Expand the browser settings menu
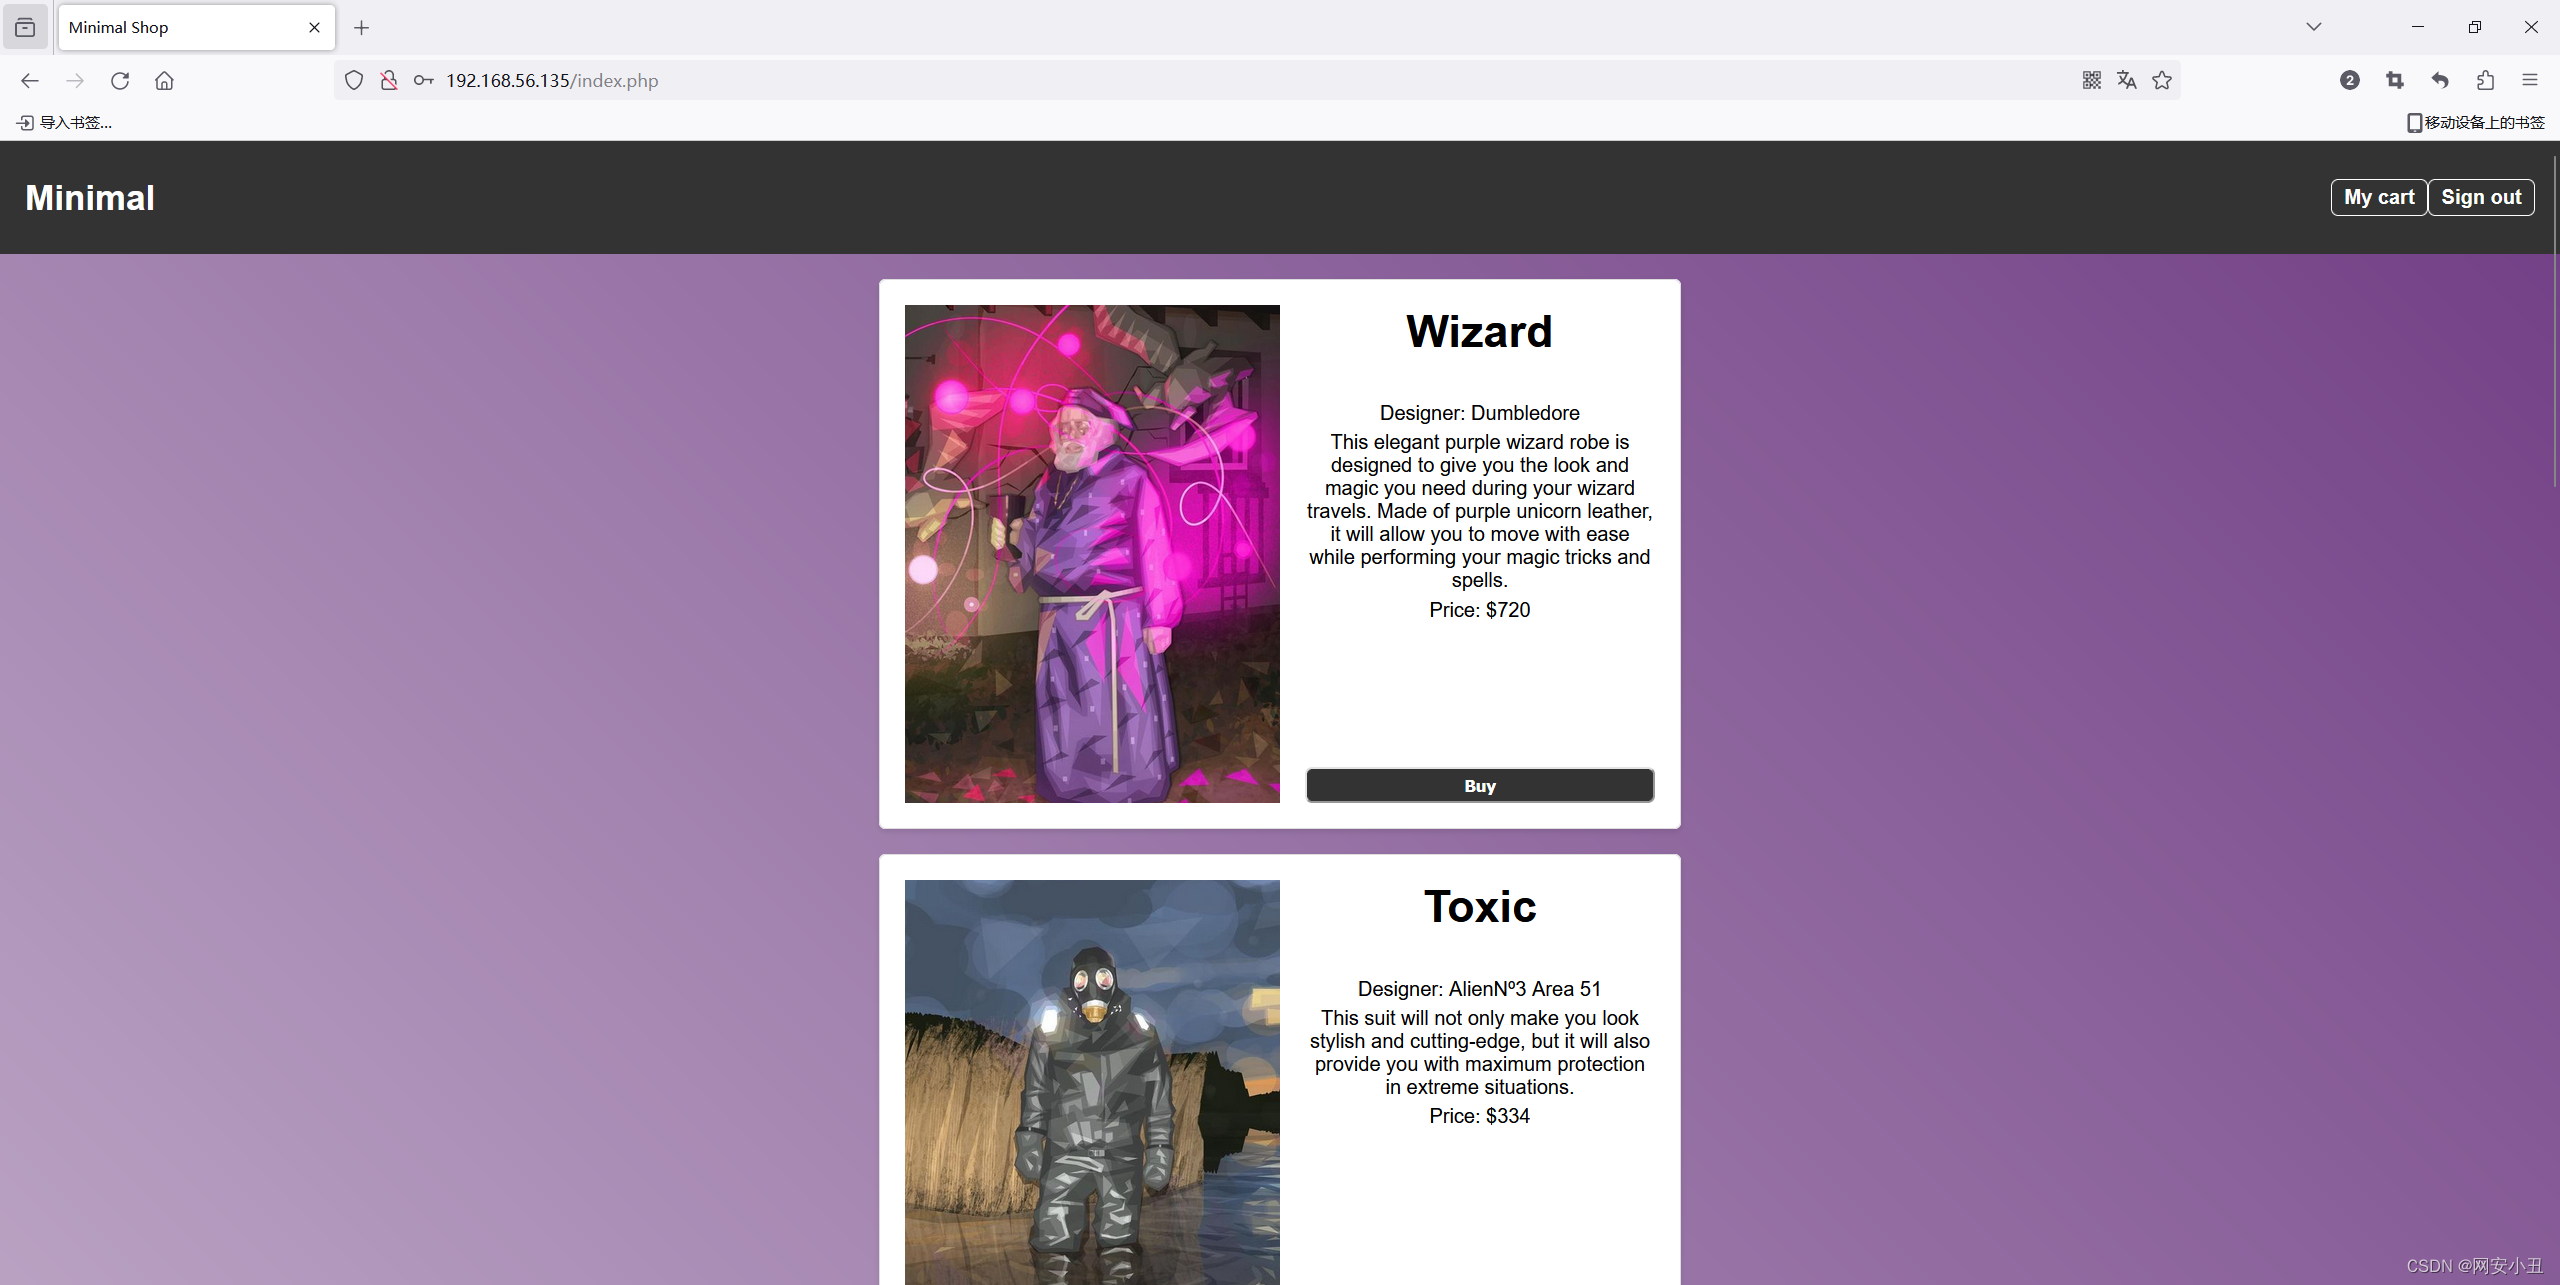This screenshot has height=1285, width=2560. 2529,80
